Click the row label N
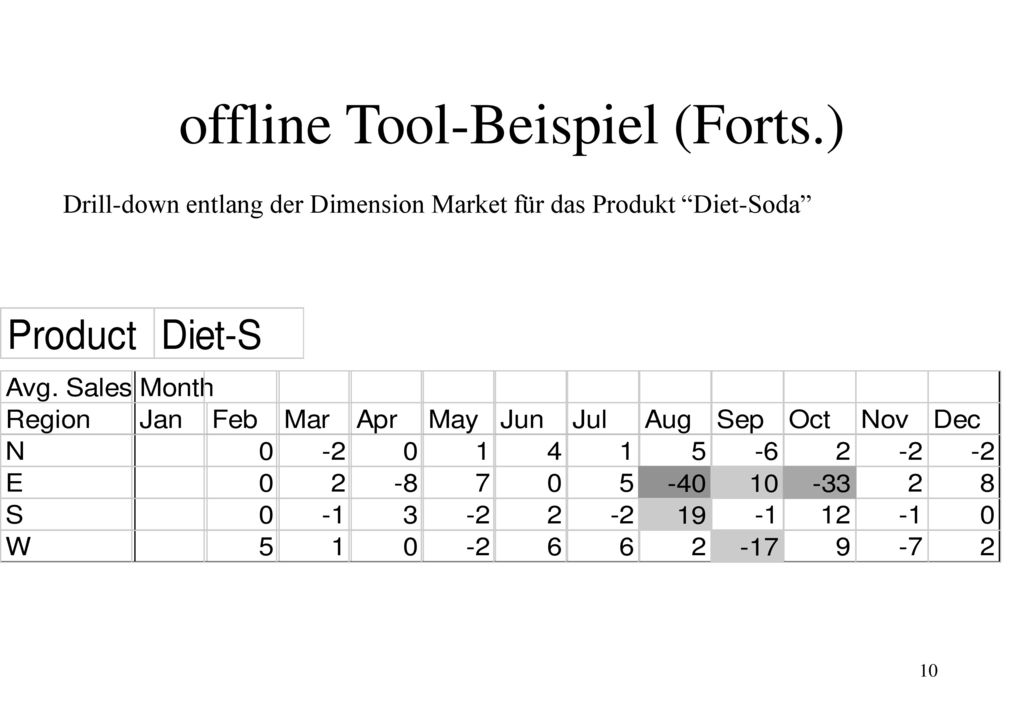The height and width of the screenshot is (709, 1024). [68, 451]
